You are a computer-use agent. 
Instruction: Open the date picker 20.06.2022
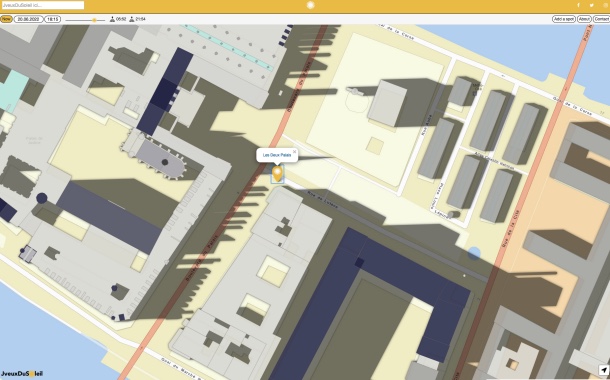coord(29,19)
